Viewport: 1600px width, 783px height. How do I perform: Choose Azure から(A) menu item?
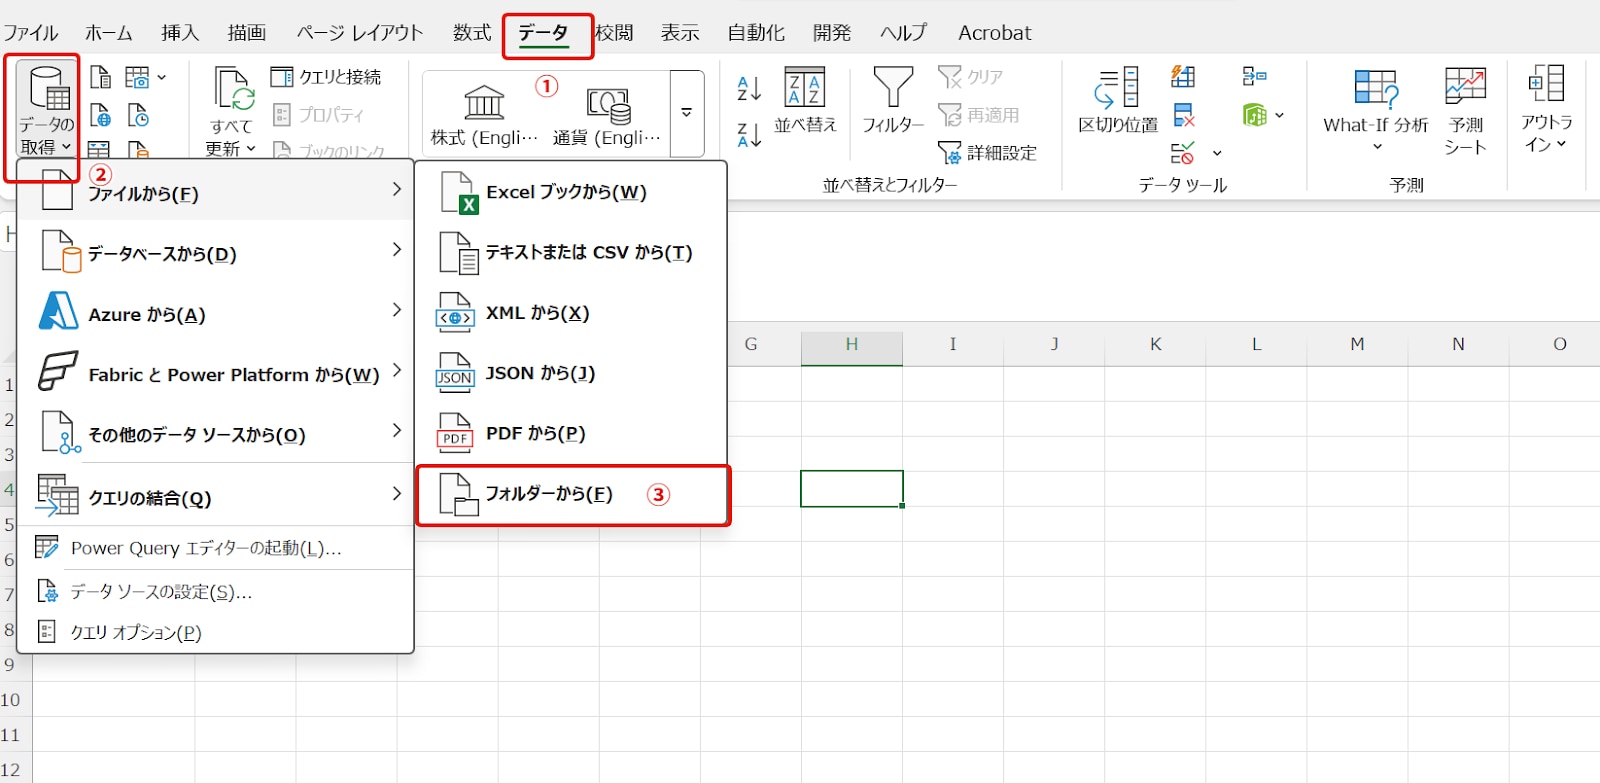point(215,313)
